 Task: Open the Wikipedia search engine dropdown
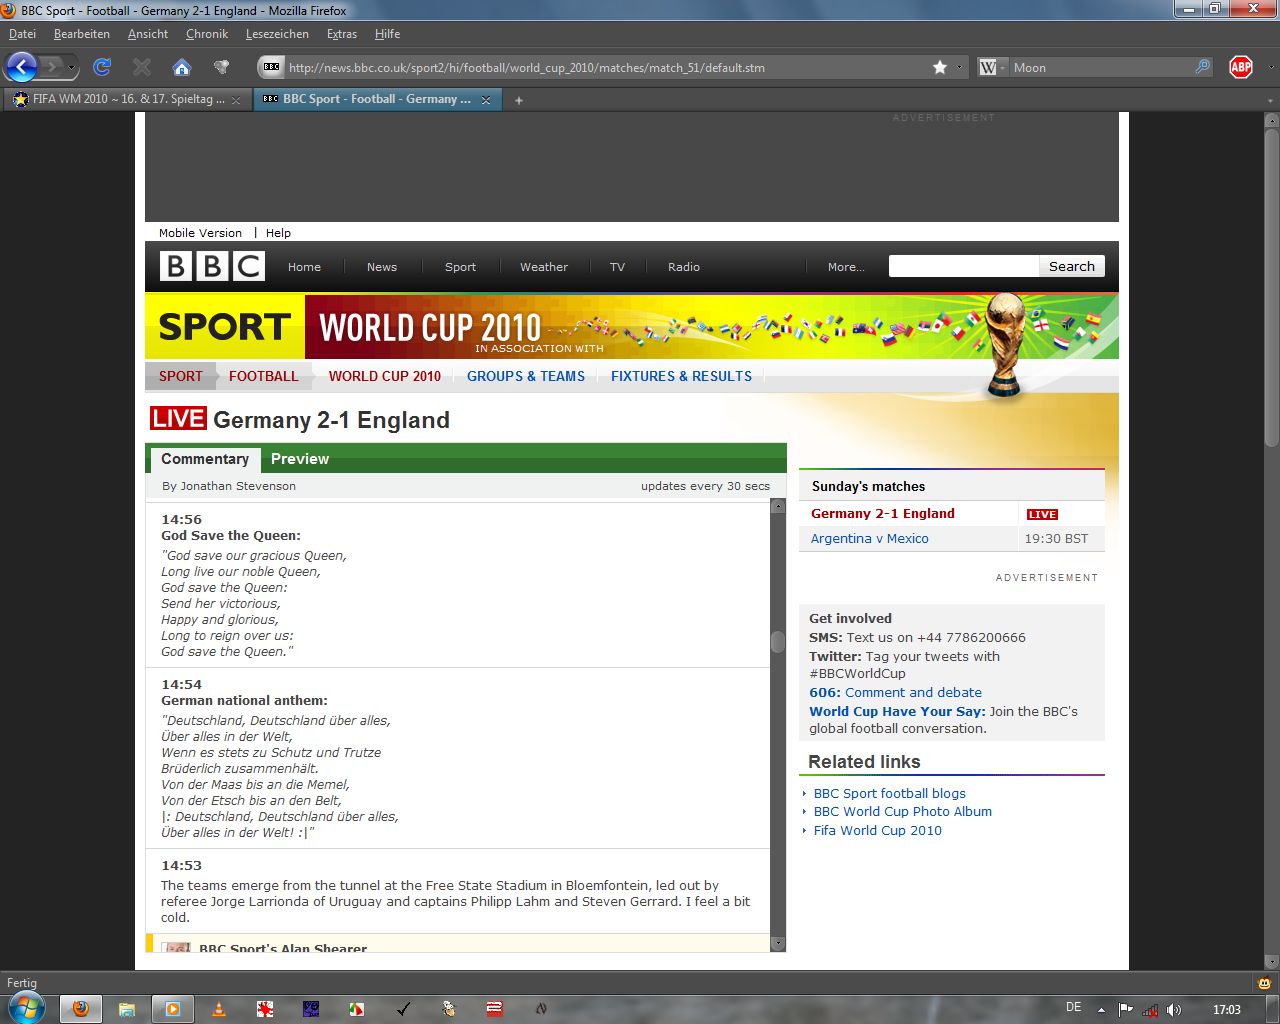tap(992, 67)
